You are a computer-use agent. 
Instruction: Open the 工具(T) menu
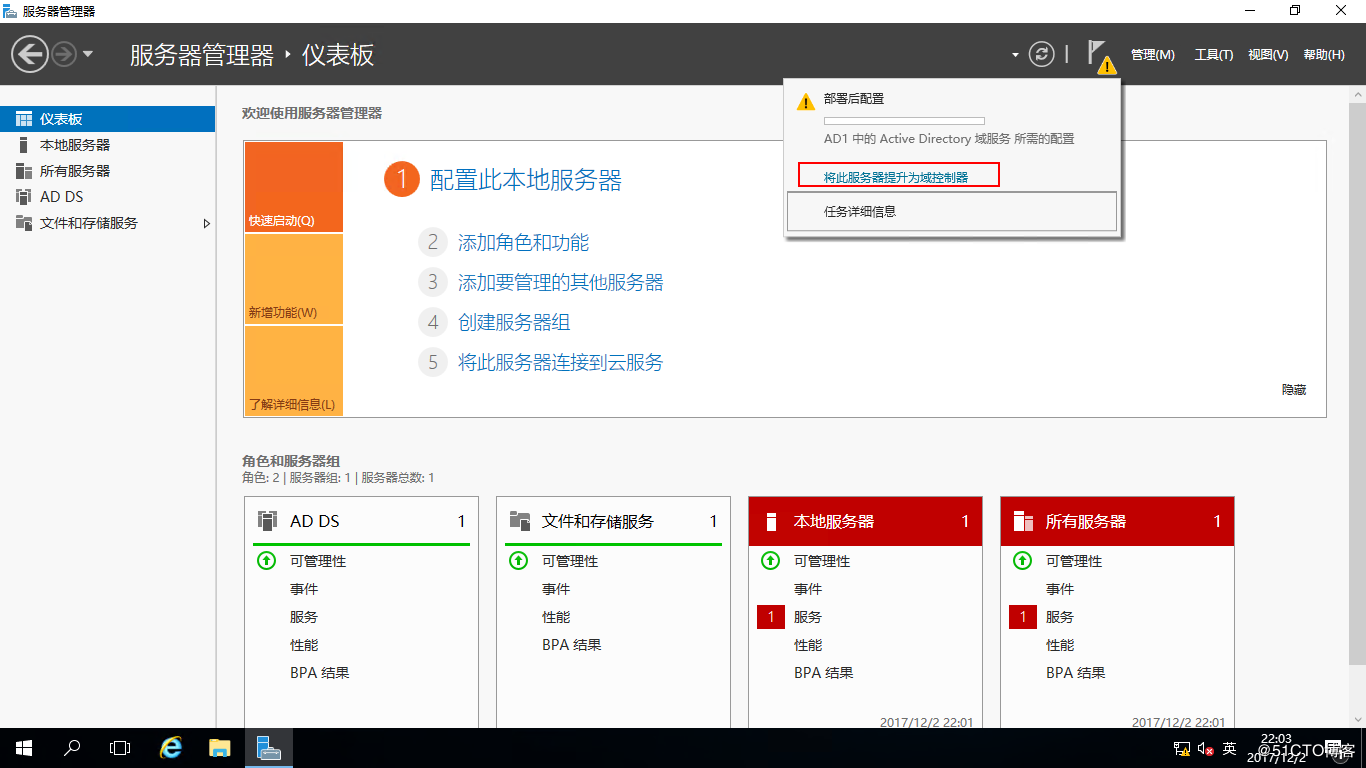click(1214, 55)
